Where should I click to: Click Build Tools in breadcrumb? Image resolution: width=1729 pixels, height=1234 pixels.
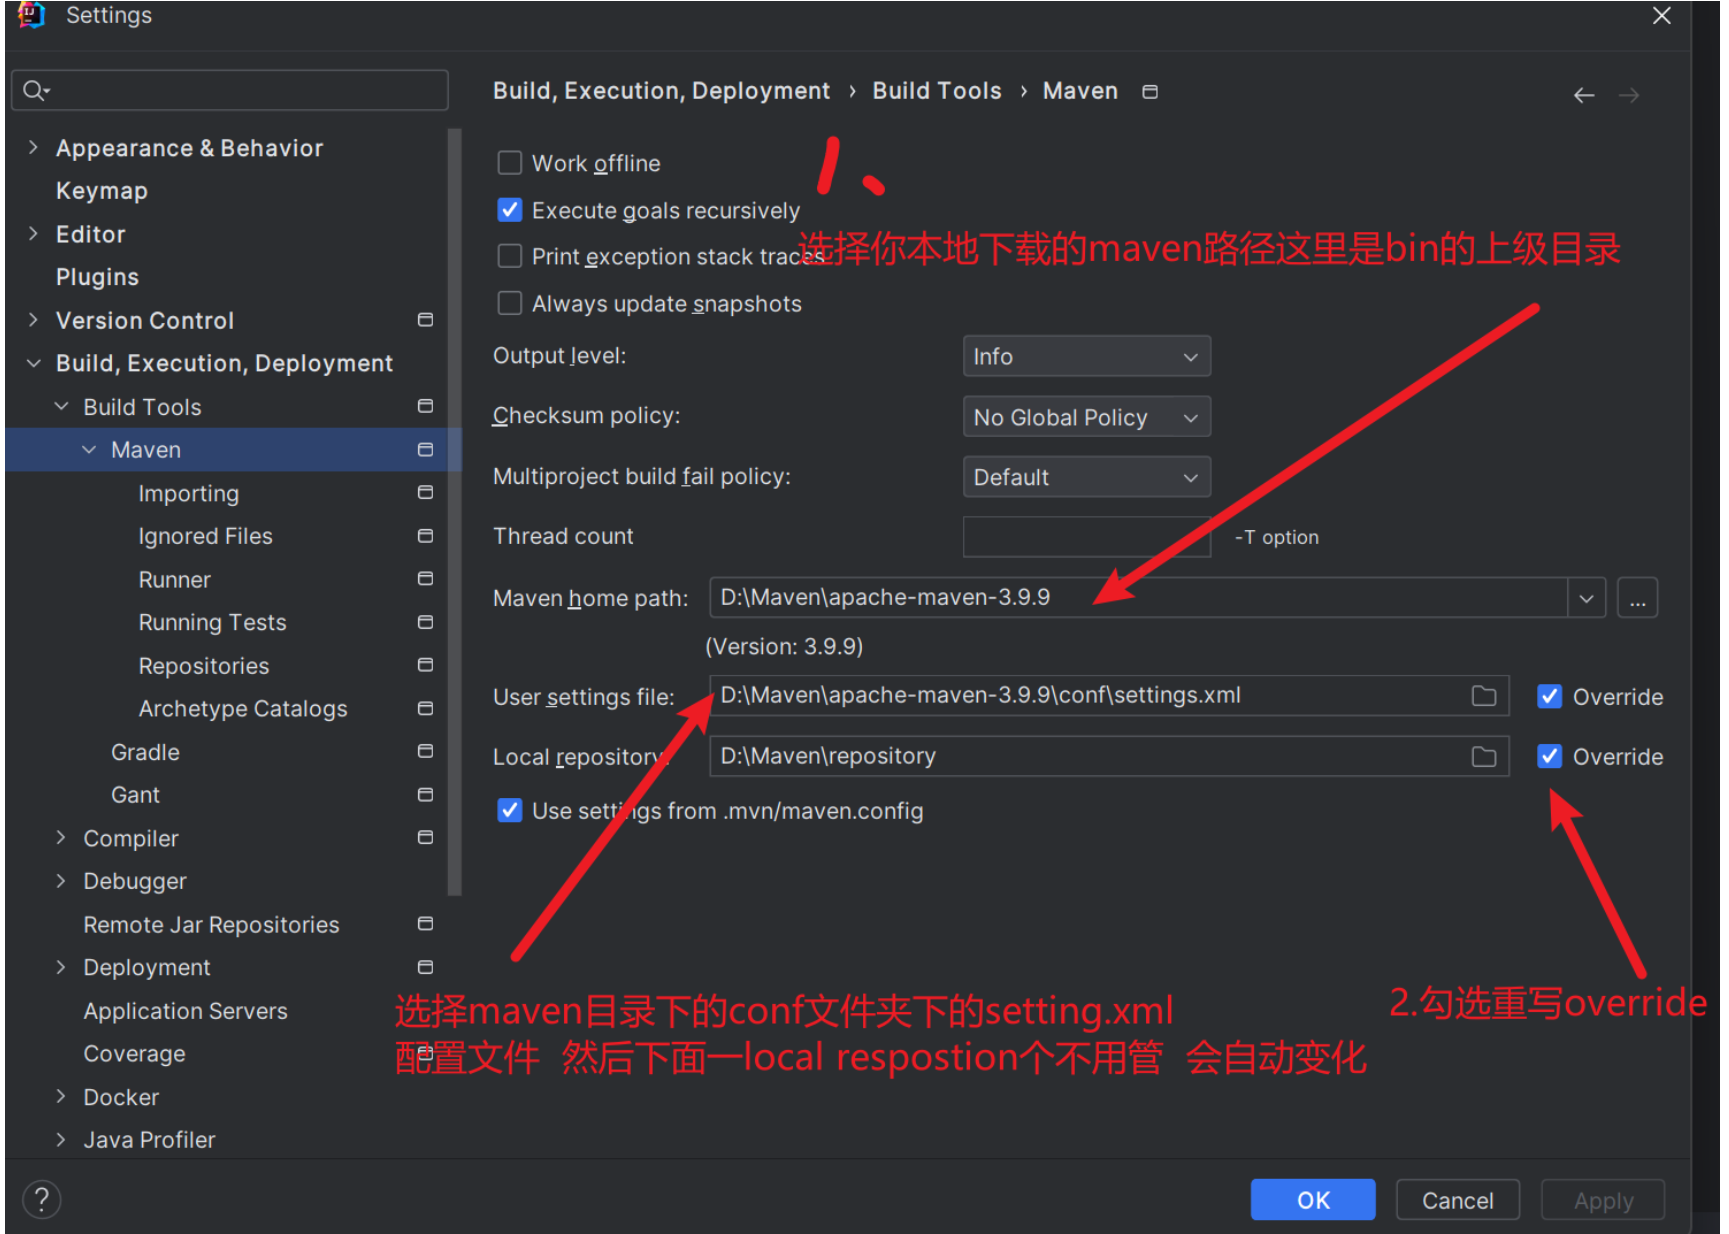point(937,91)
